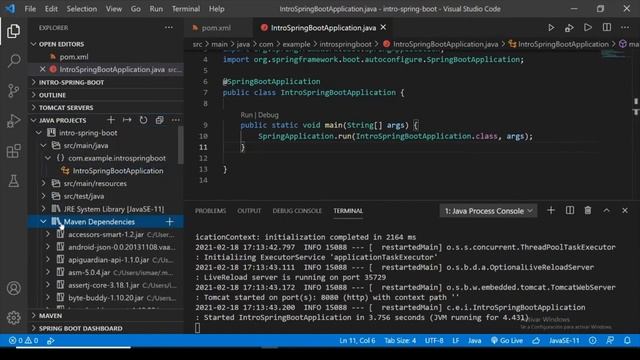
Task: Click JavaSE-11 runtime in status bar
Action: pyautogui.click(x=564, y=340)
